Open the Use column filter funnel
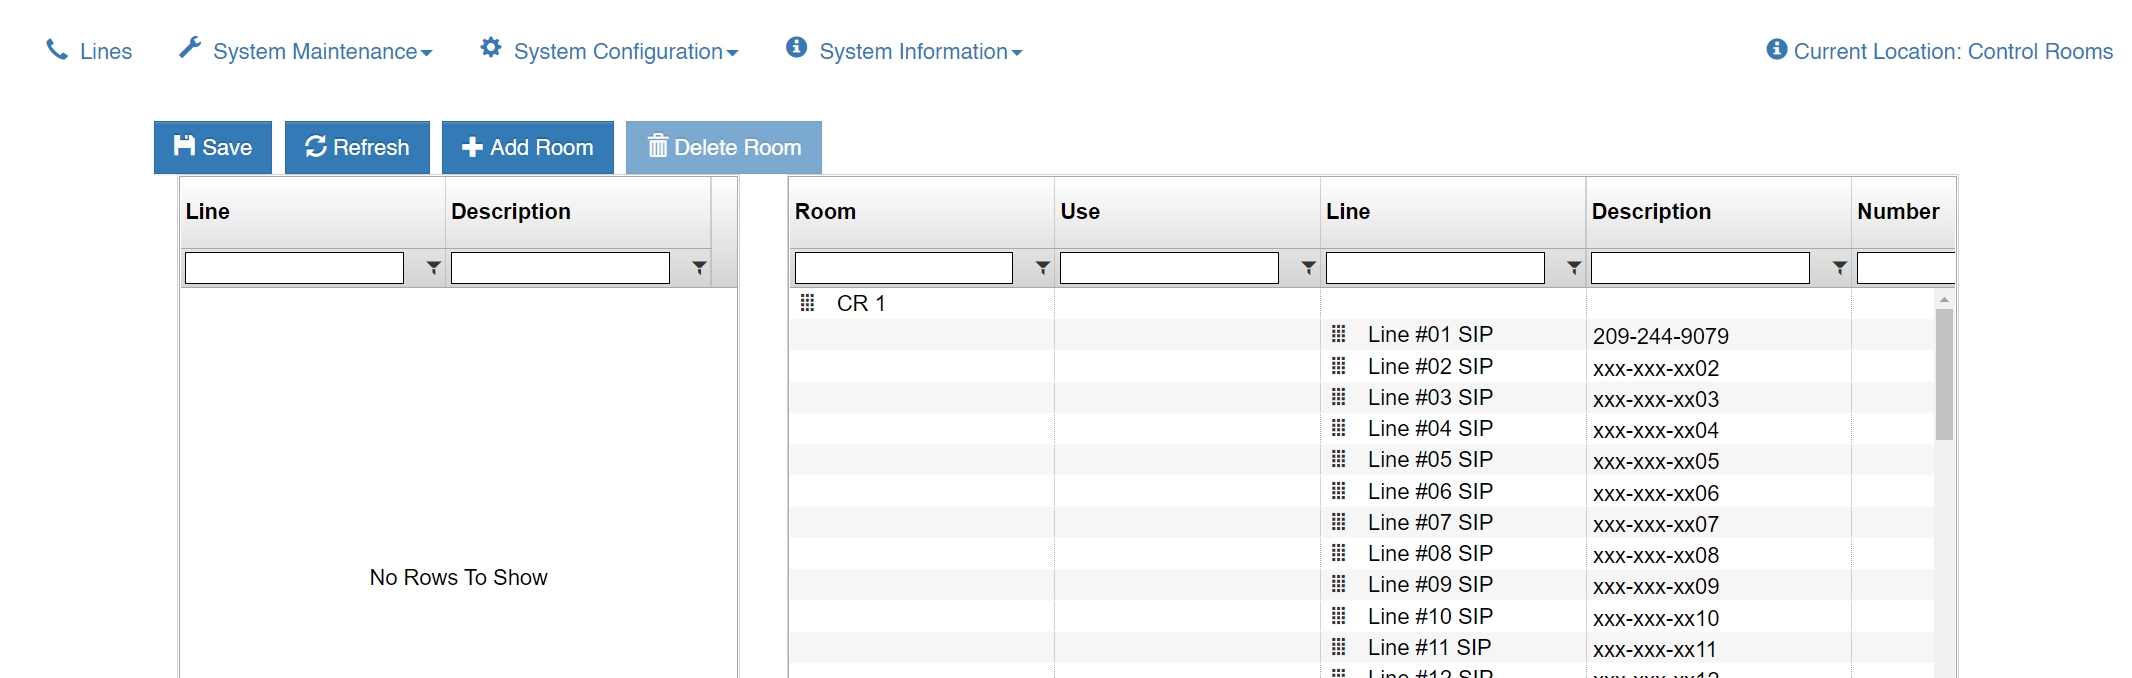 pyautogui.click(x=1308, y=268)
